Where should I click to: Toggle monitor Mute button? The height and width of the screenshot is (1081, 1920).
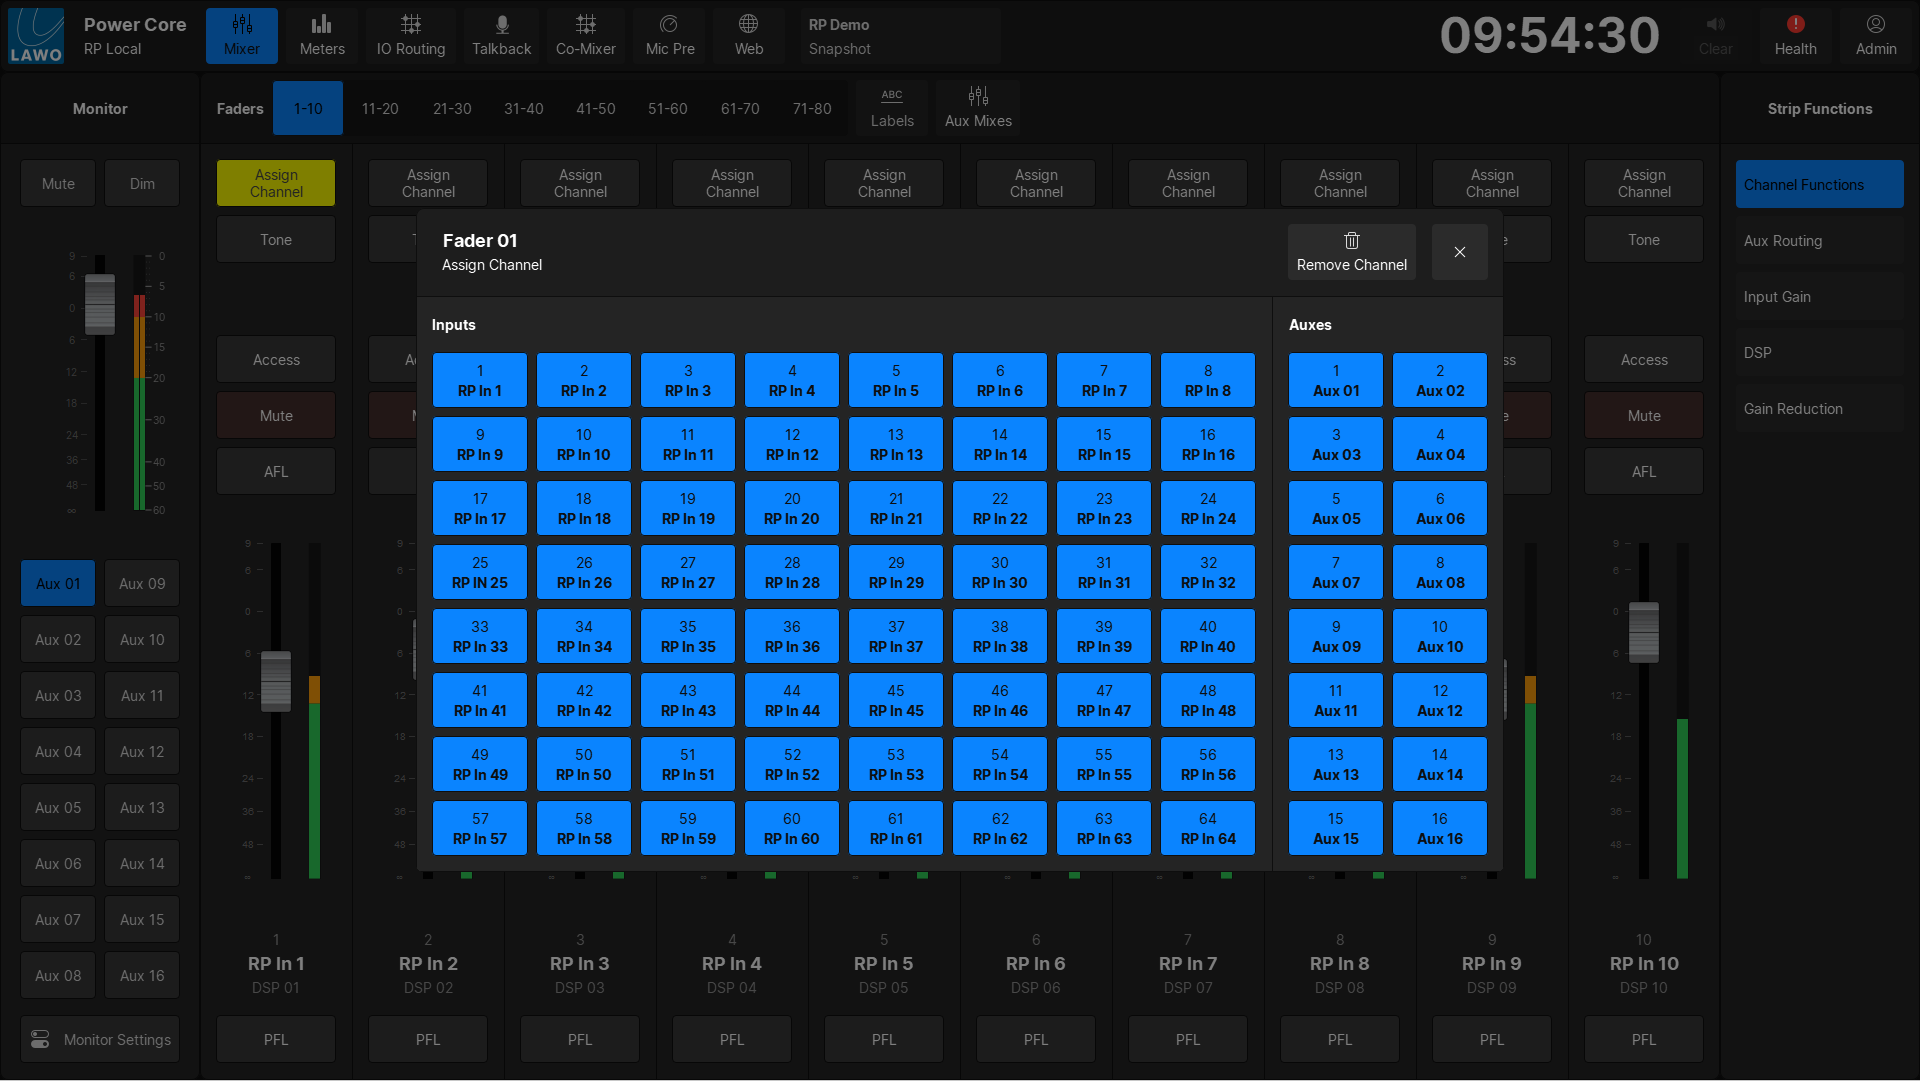pos(58,184)
